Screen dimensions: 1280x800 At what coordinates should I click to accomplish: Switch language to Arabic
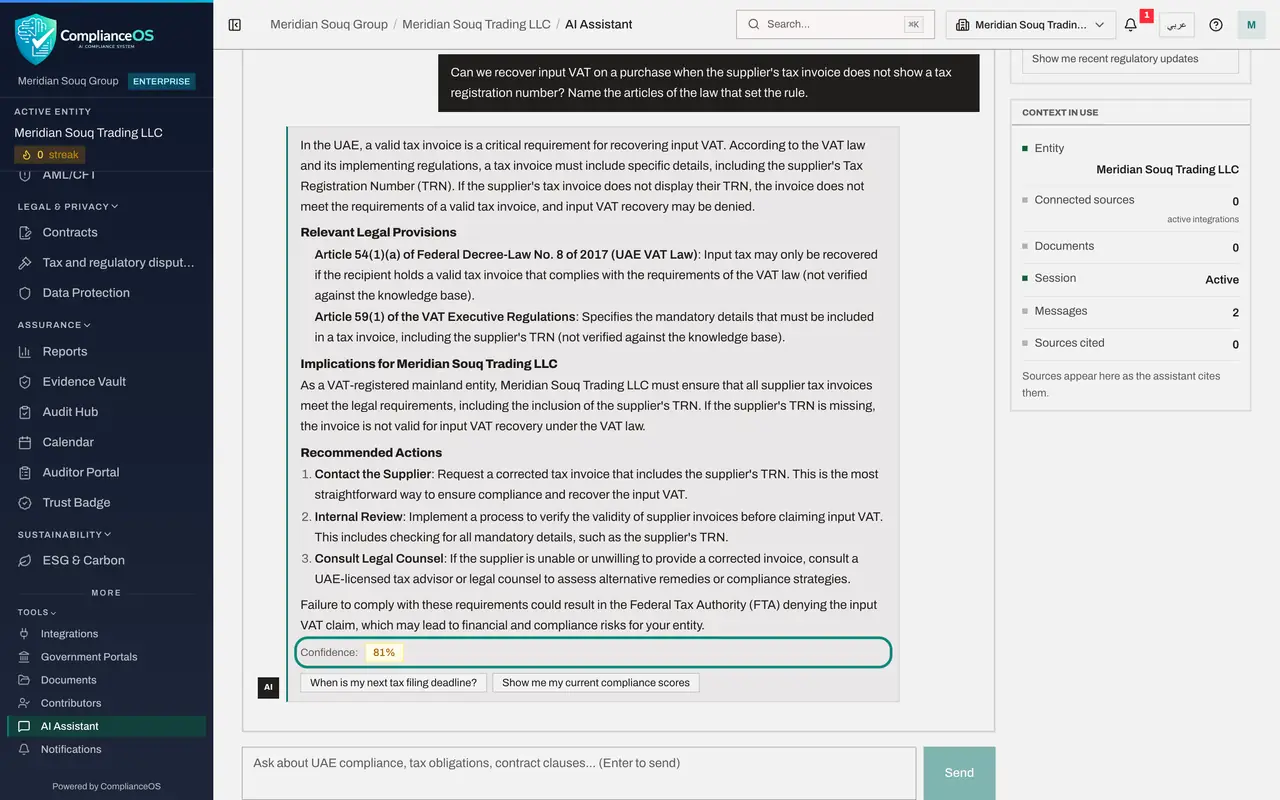1177,25
